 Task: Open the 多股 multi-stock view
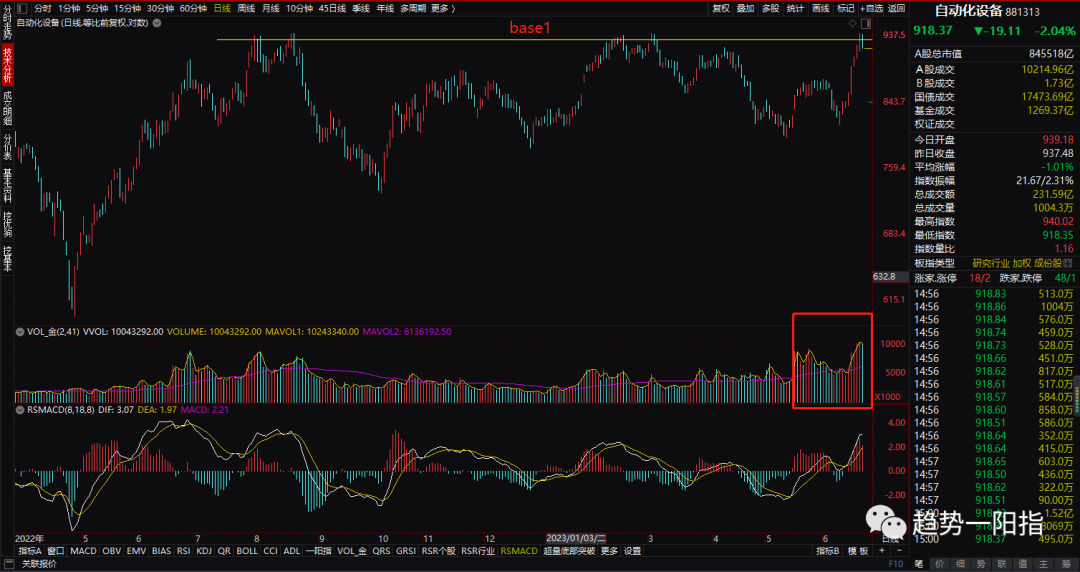770,8
